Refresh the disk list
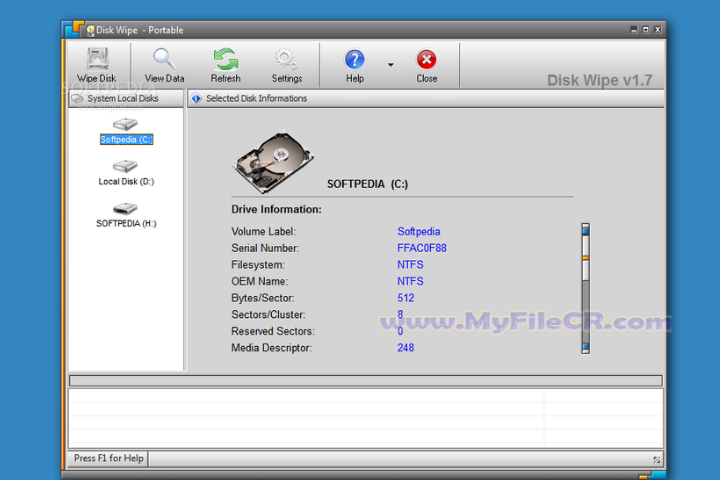Image resolution: width=720 pixels, height=480 pixels. (x=225, y=60)
